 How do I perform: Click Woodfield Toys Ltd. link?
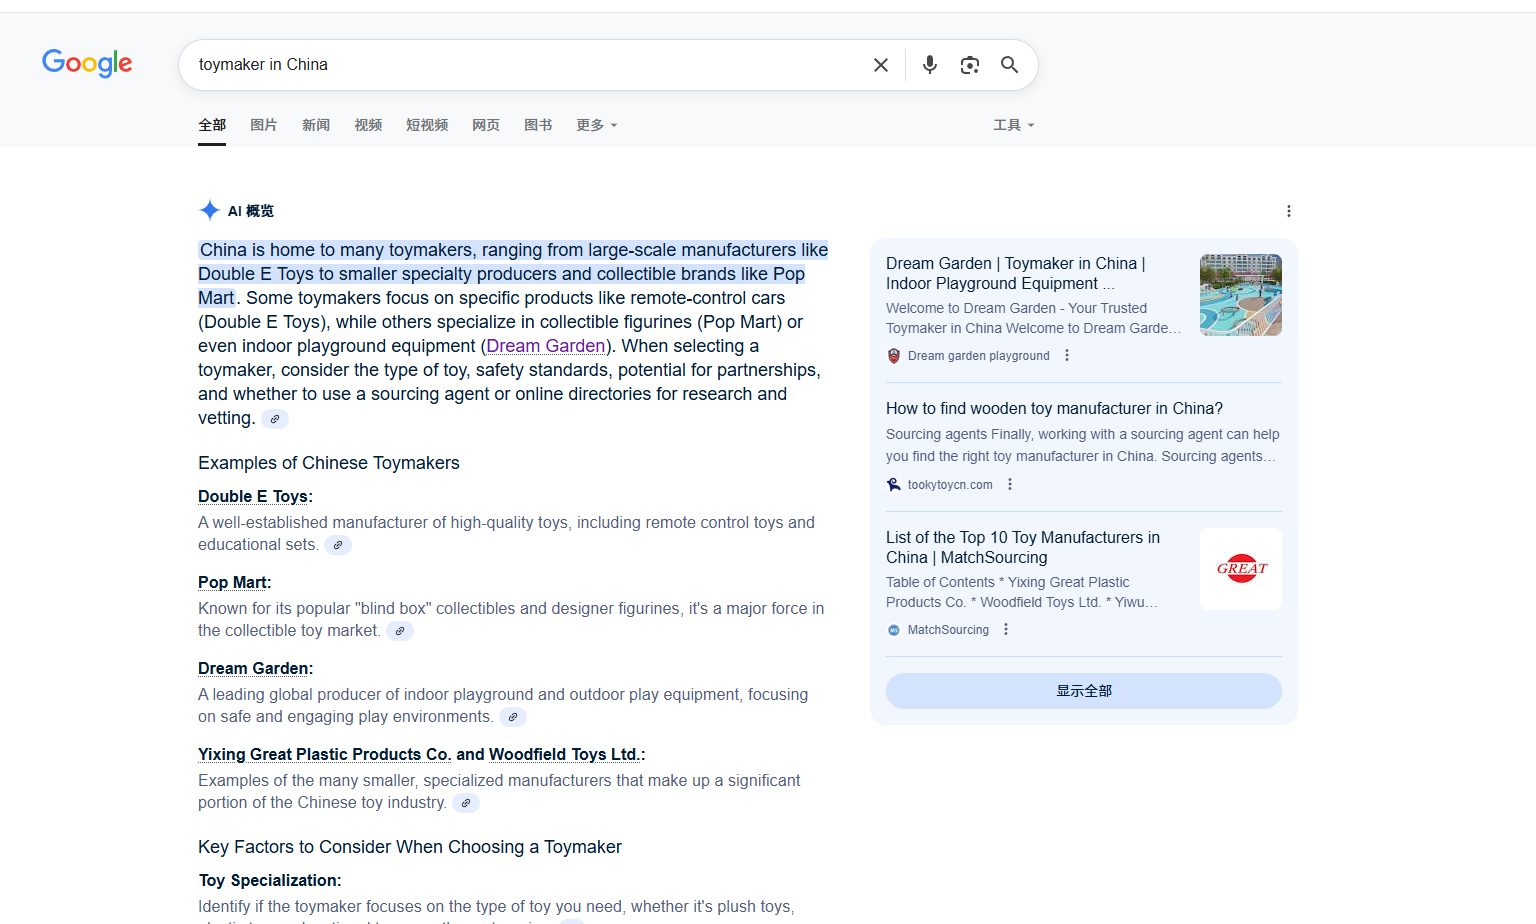coord(565,754)
